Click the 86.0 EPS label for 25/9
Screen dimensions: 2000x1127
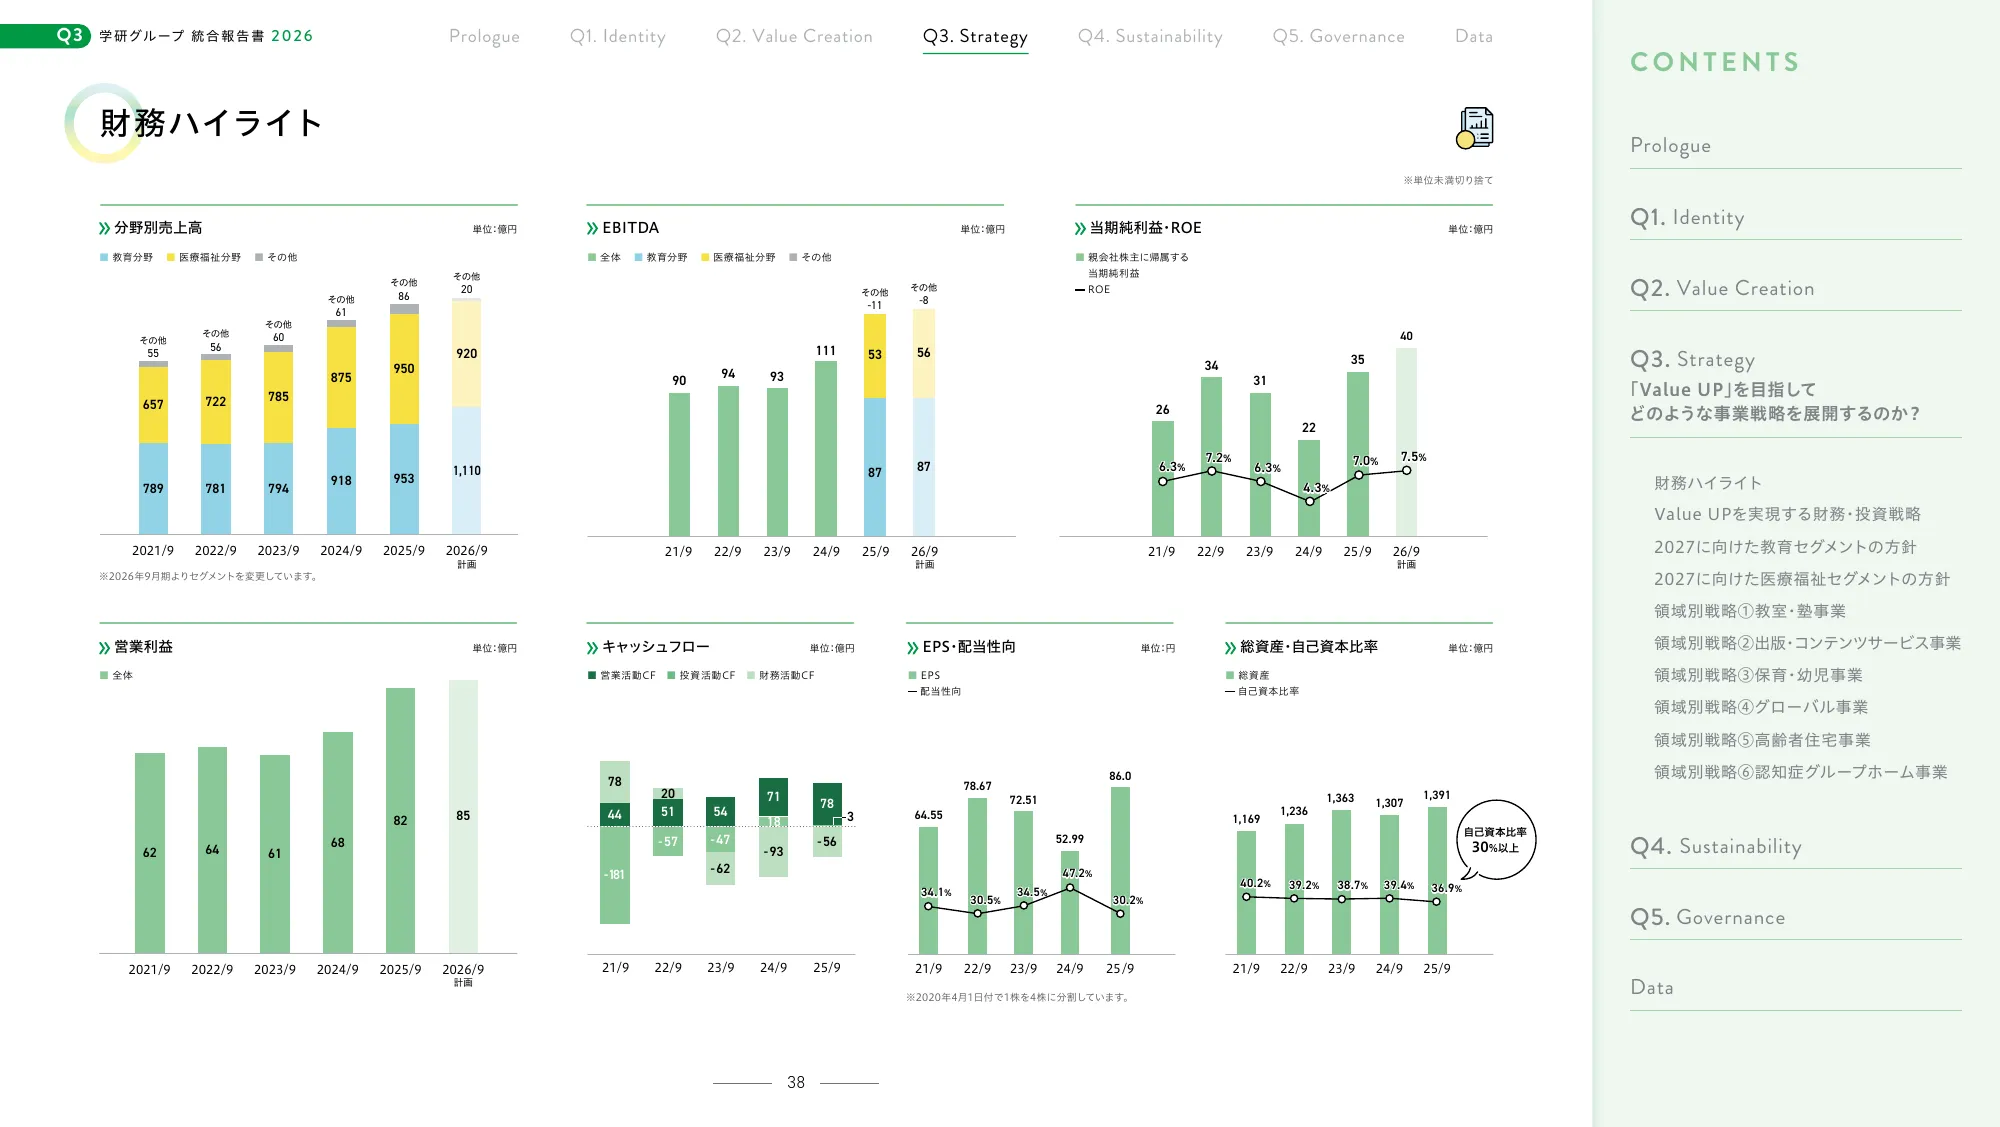1120,776
